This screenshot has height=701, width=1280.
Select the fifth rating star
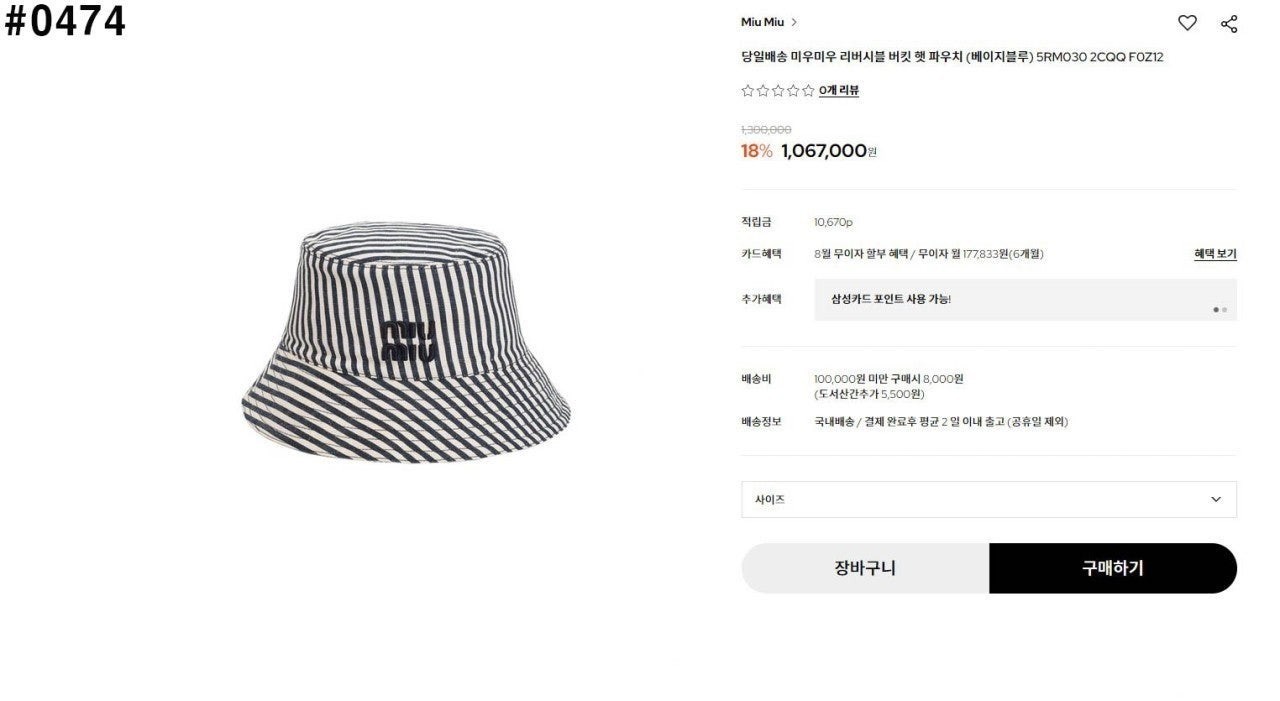tap(808, 91)
